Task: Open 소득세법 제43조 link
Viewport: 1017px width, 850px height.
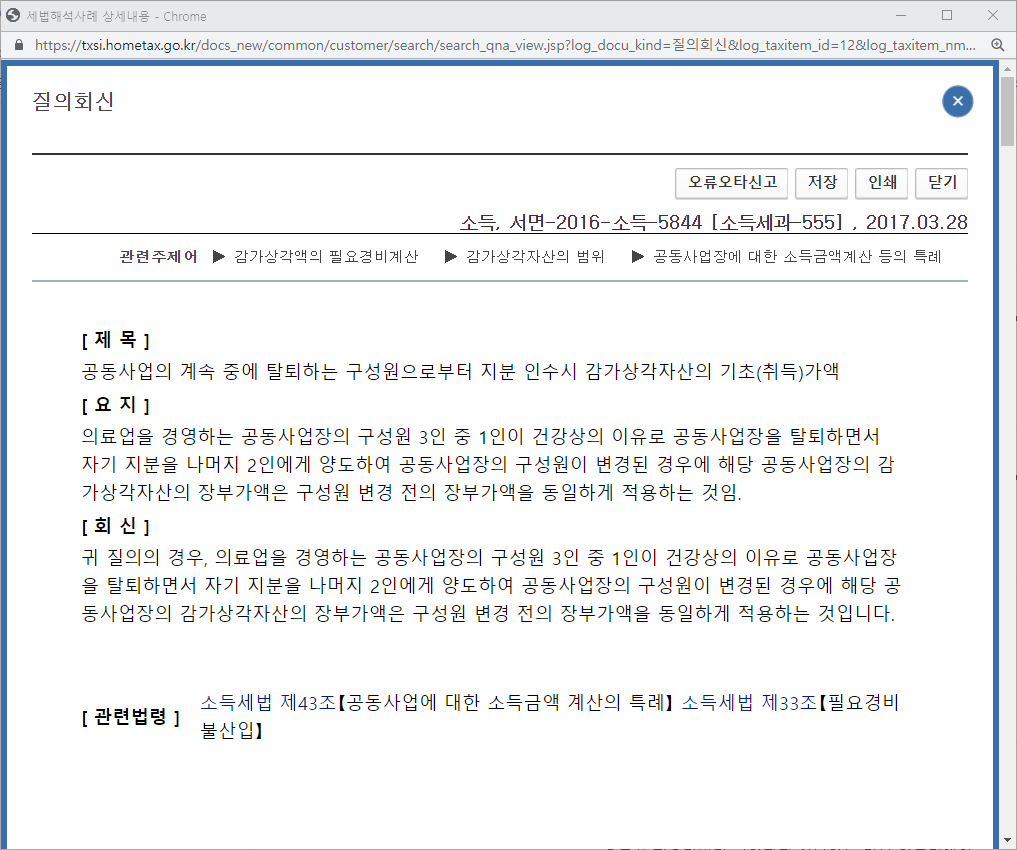Action: click(x=268, y=702)
